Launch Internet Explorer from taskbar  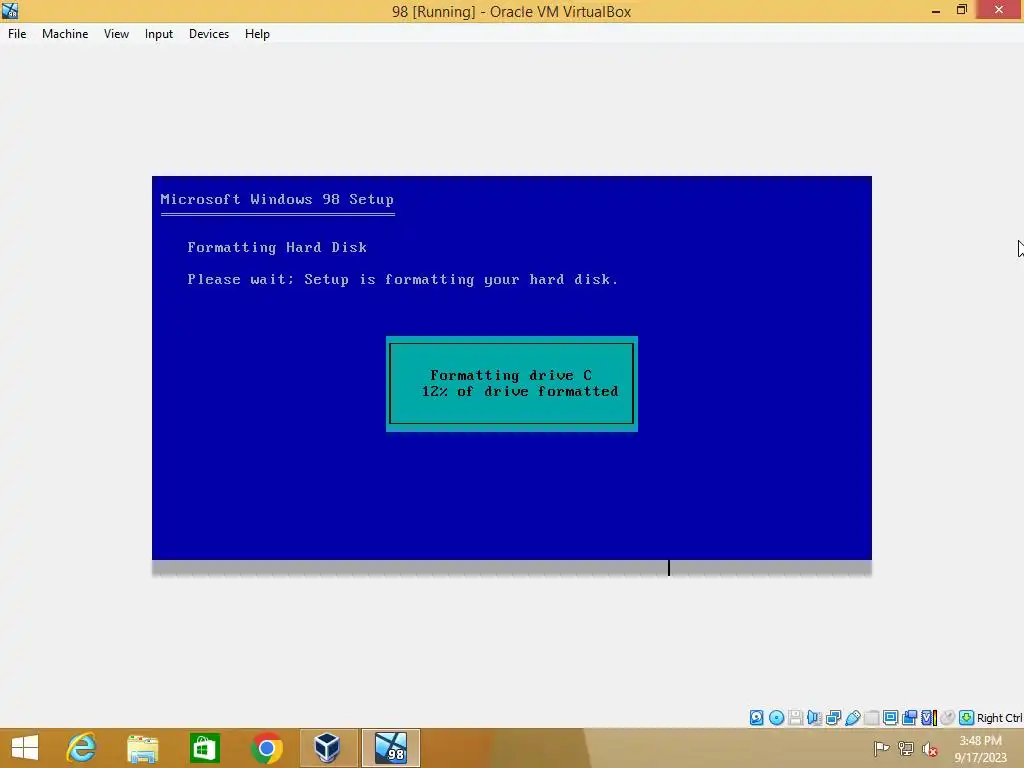coord(81,748)
